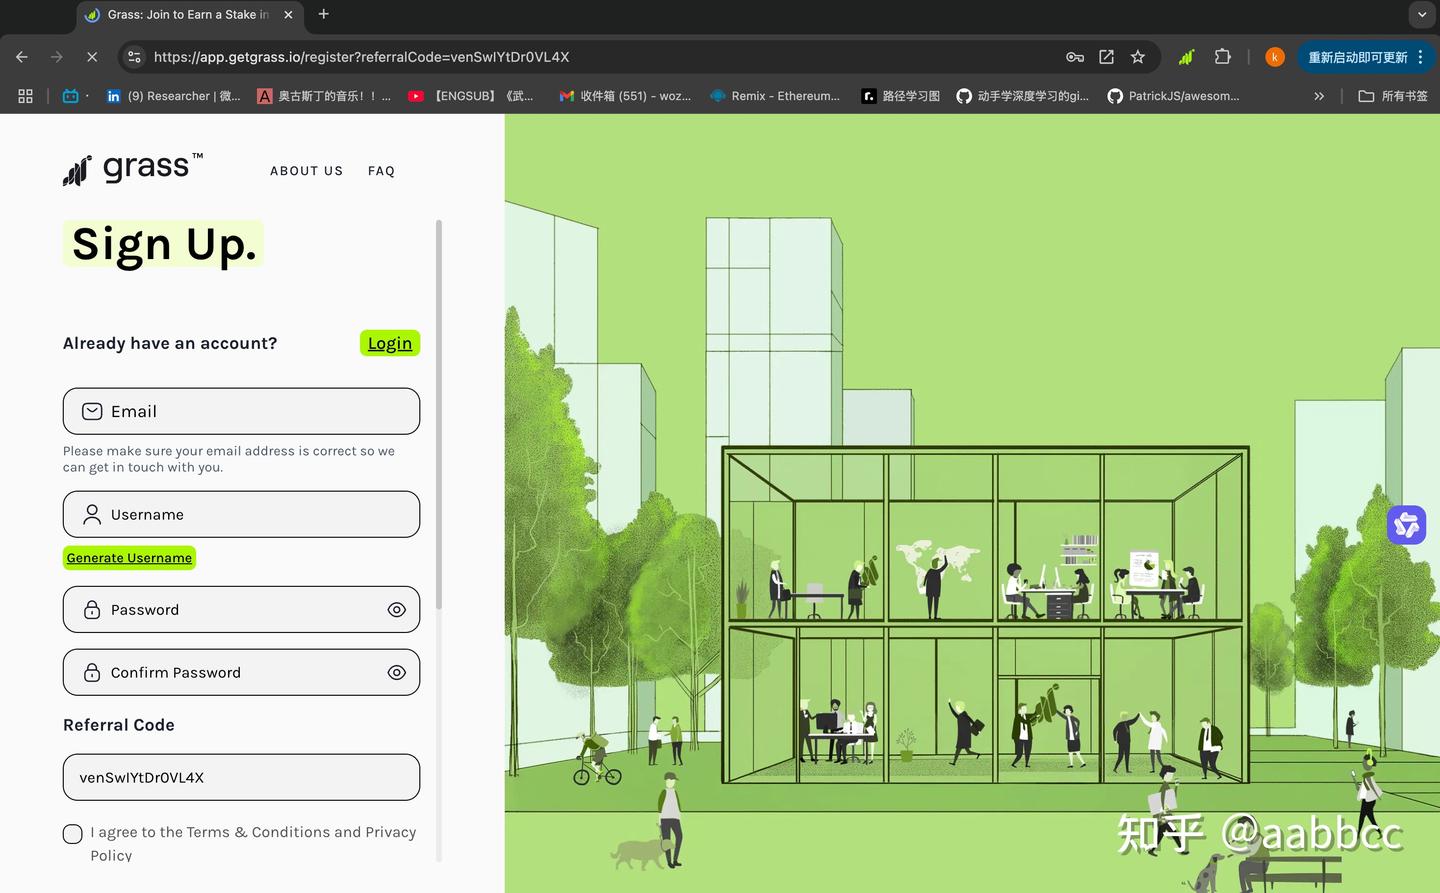Open the 奥古斯丁的音乐 bookmark
Screen dimensions: 1440x893
click(324, 96)
